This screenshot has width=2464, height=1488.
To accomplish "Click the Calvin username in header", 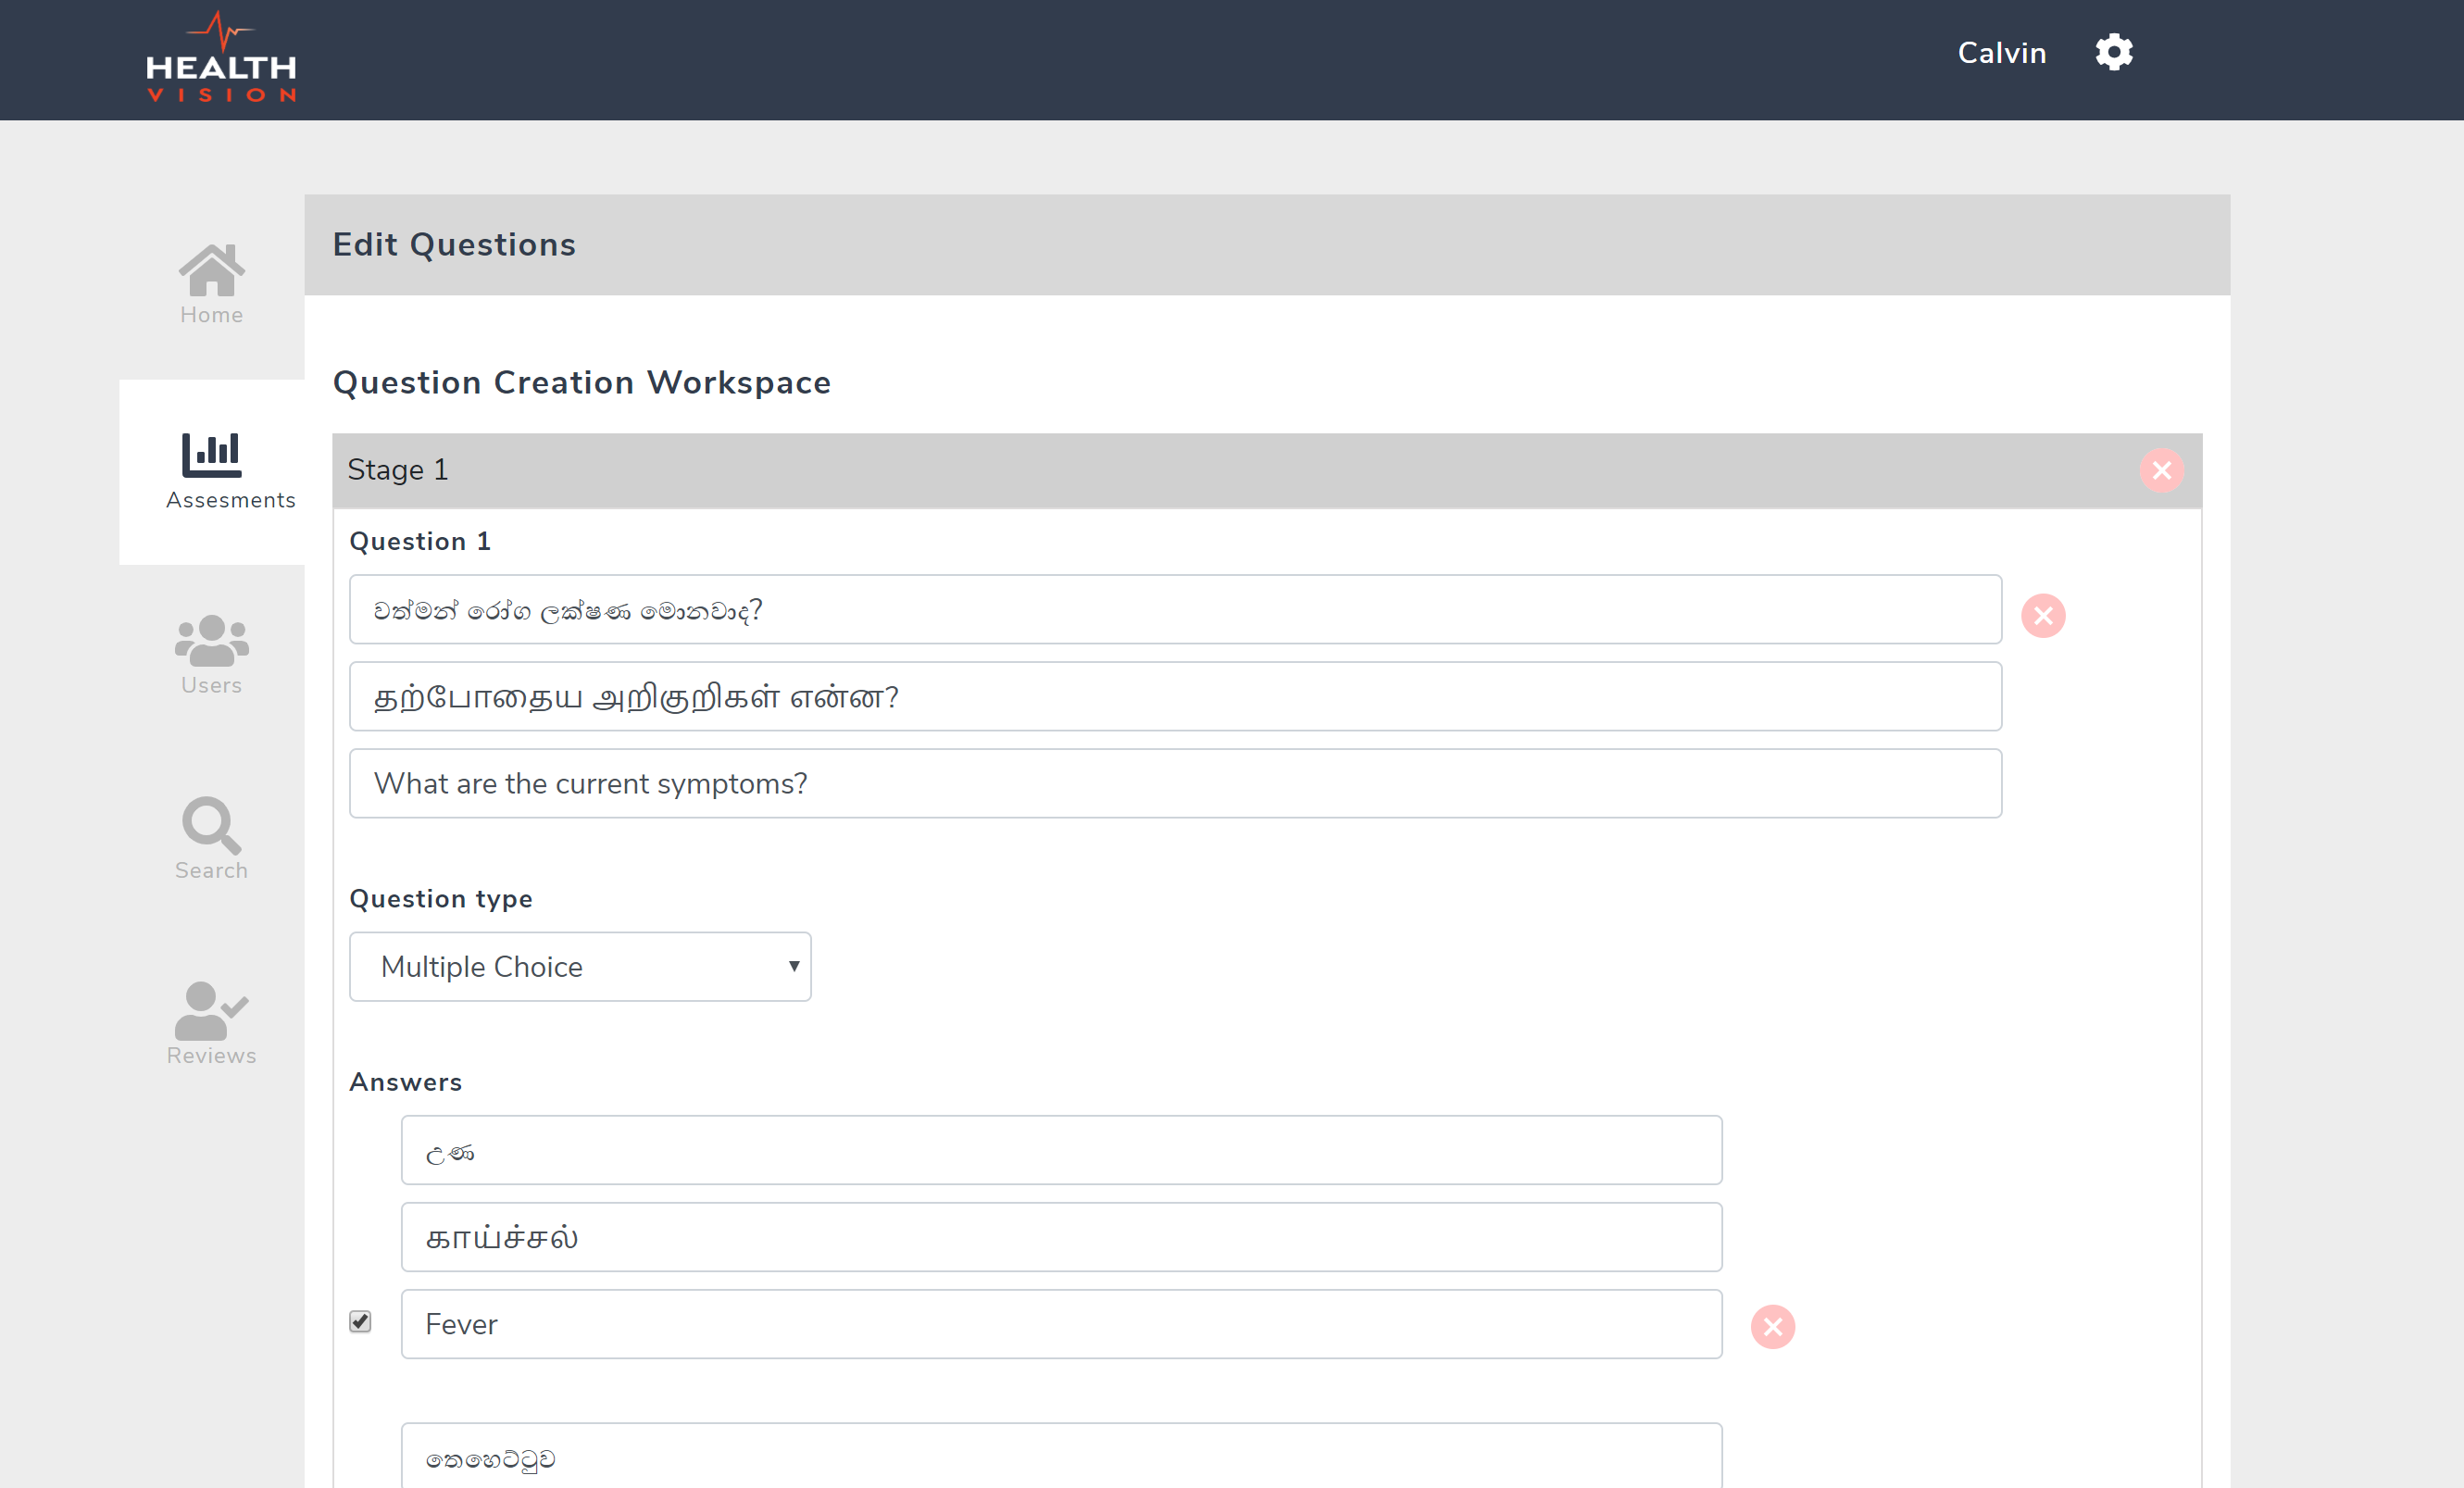I will 2001,53.
